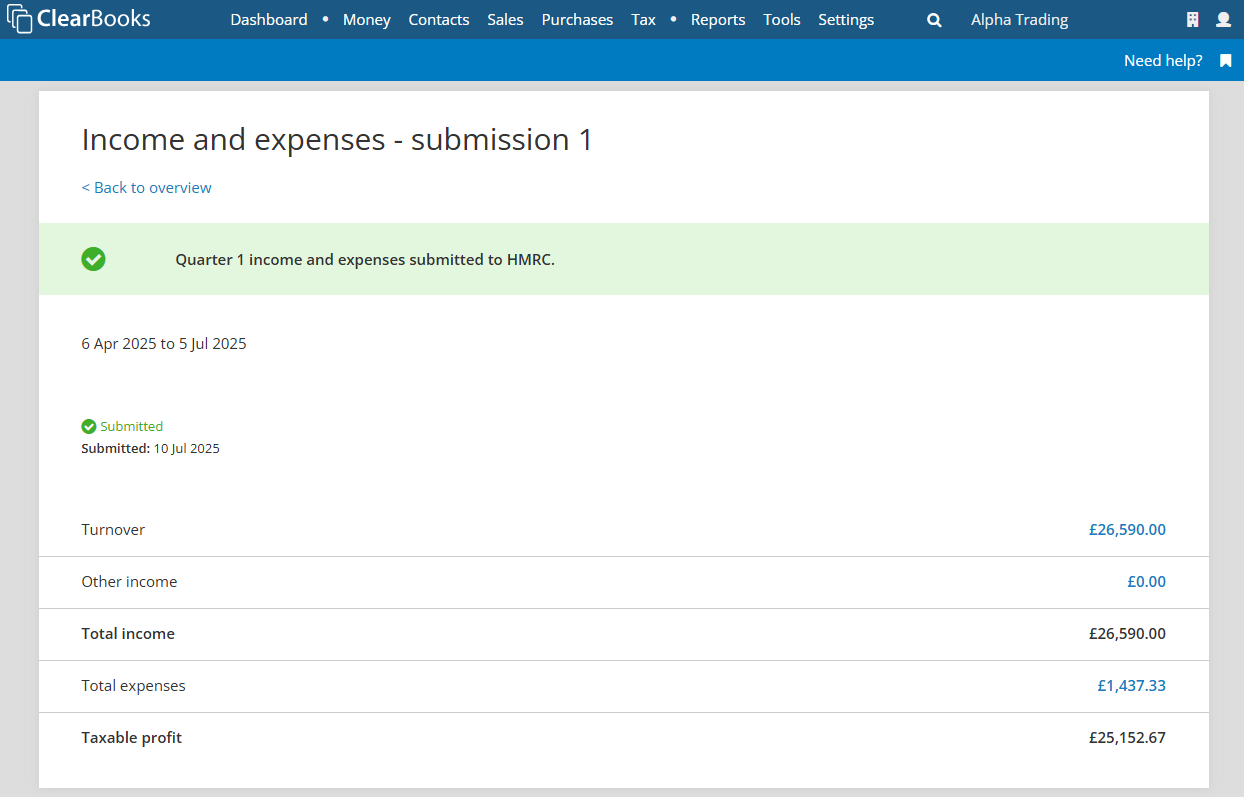The image size is (1244, 797).
Task: Open the Total expenses £1,437.33 link
Action: click(x=1131, y=686)
